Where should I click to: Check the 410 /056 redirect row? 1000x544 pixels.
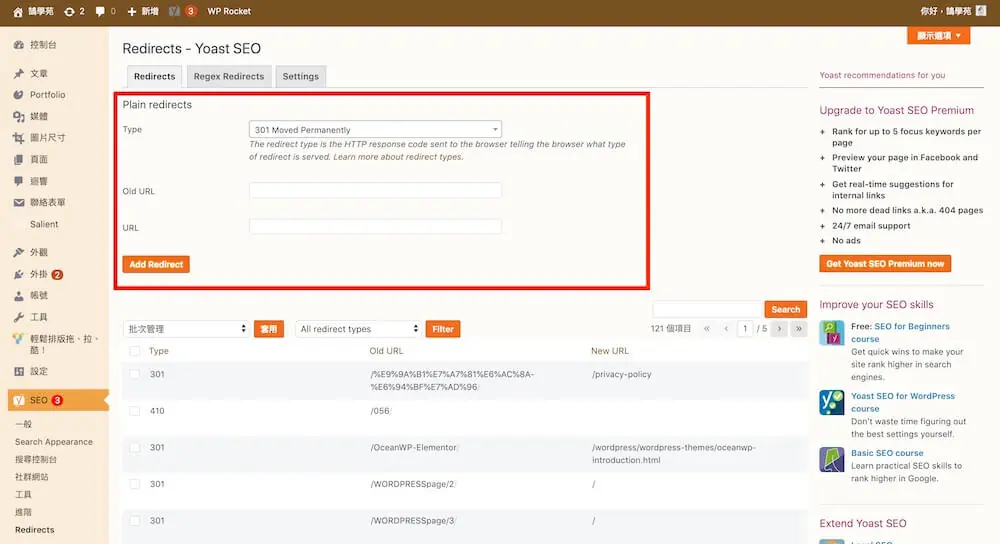pyautogui.click(x=135, y=411)
